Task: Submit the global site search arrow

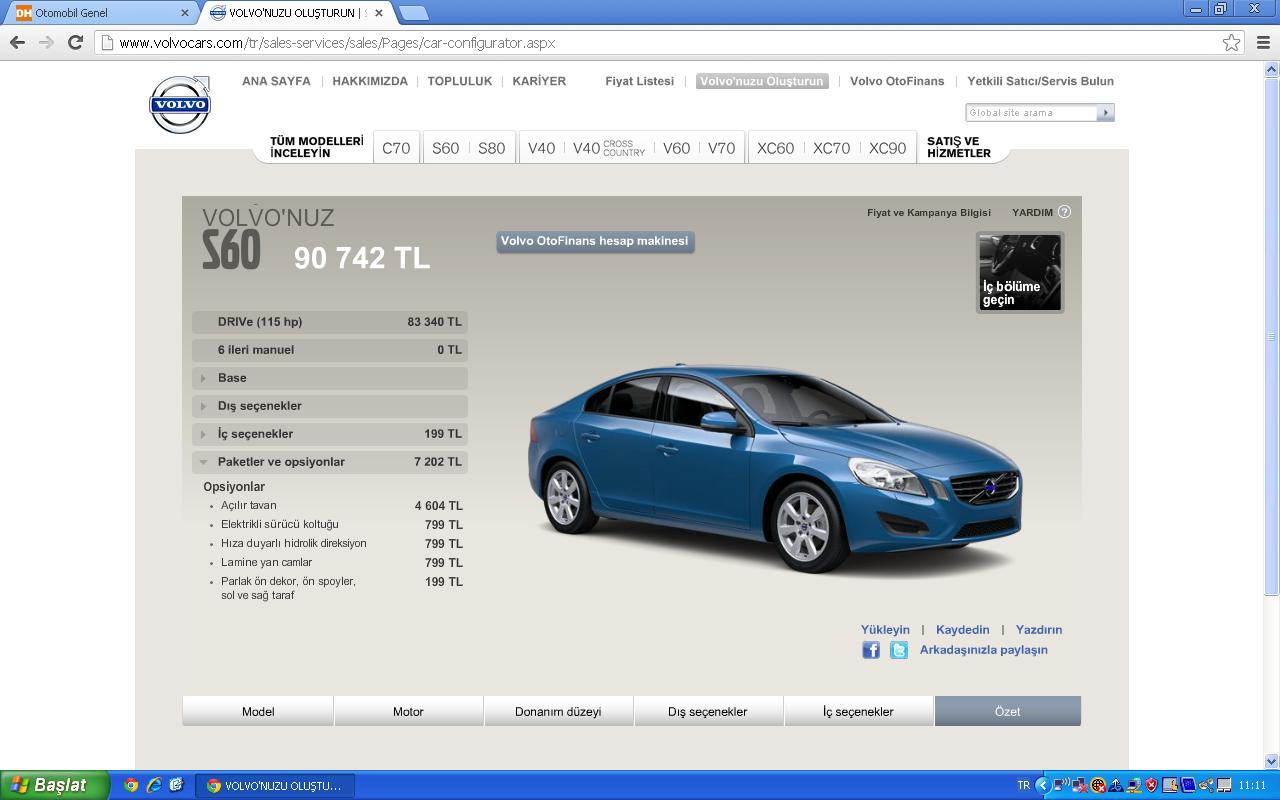Action: pyautogui.click(x=1105, y=113)
